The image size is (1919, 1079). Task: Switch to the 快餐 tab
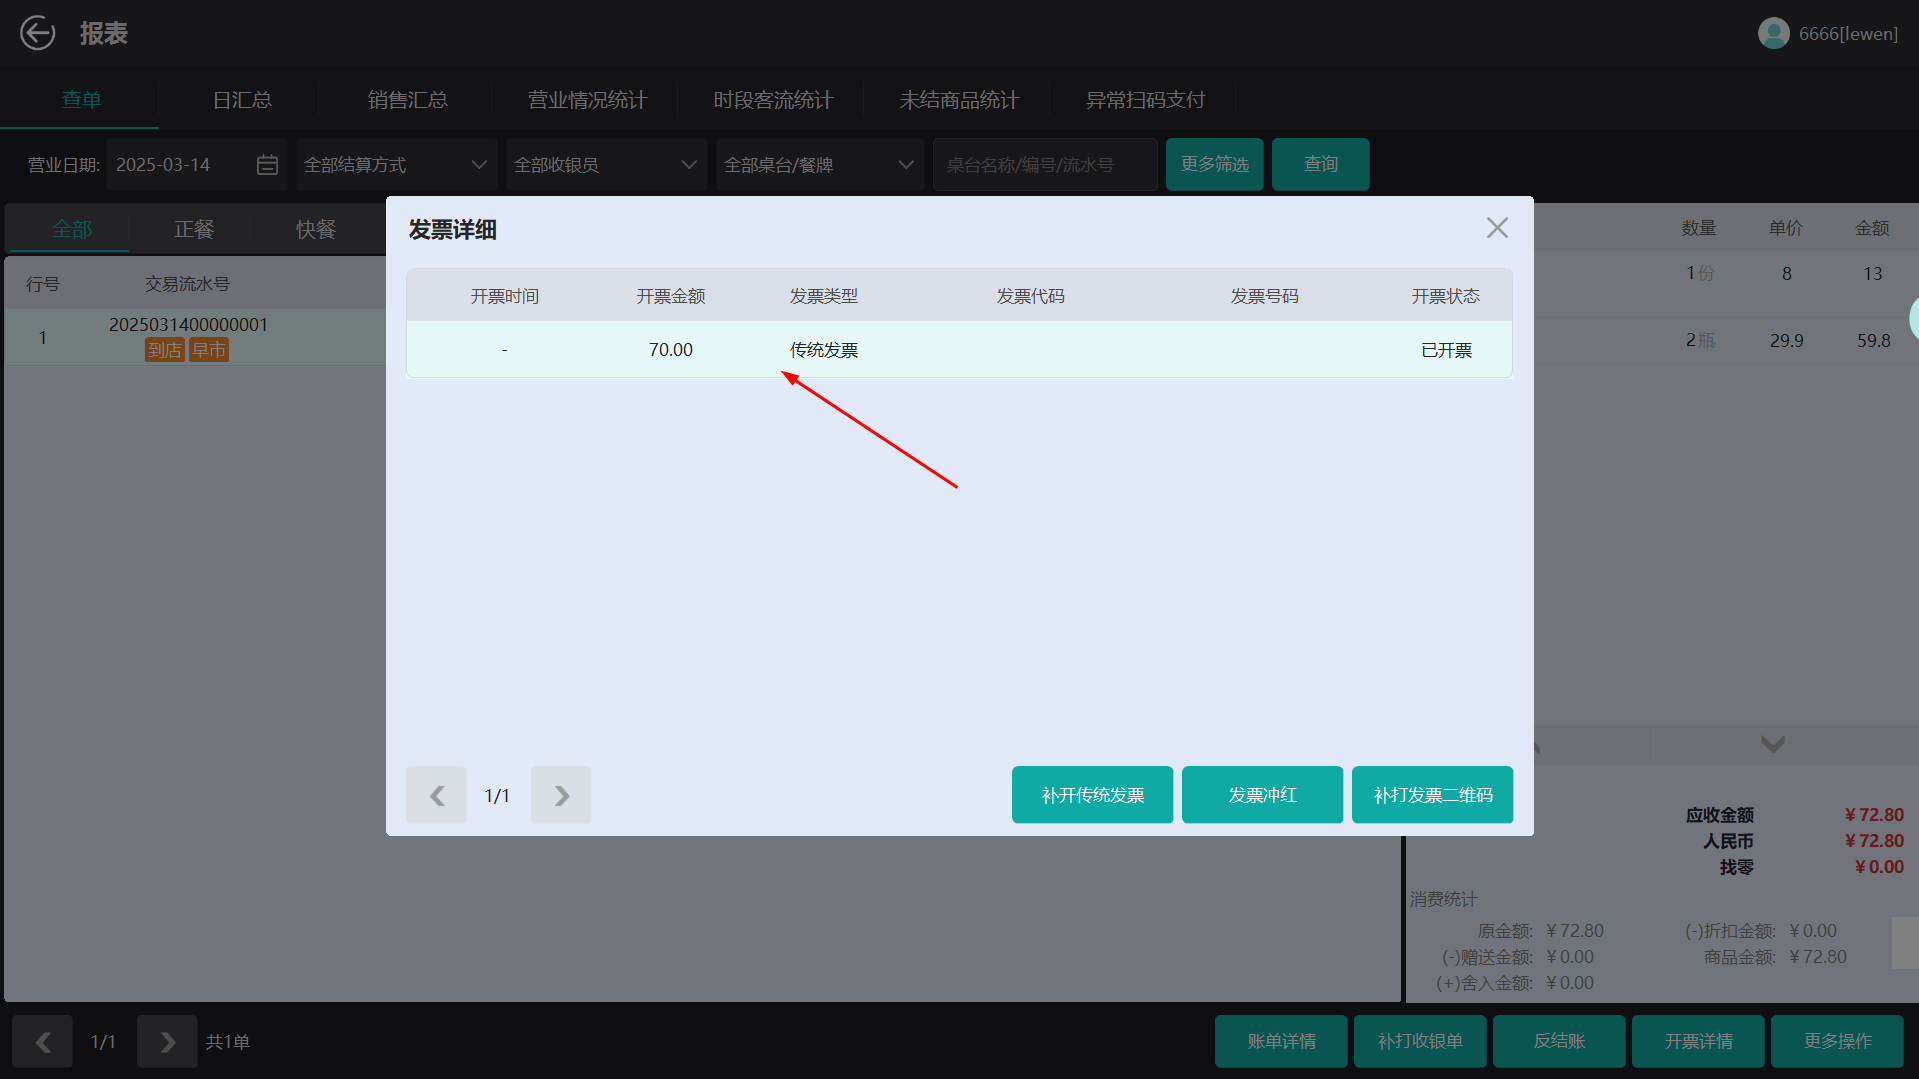tap(315, 229)
